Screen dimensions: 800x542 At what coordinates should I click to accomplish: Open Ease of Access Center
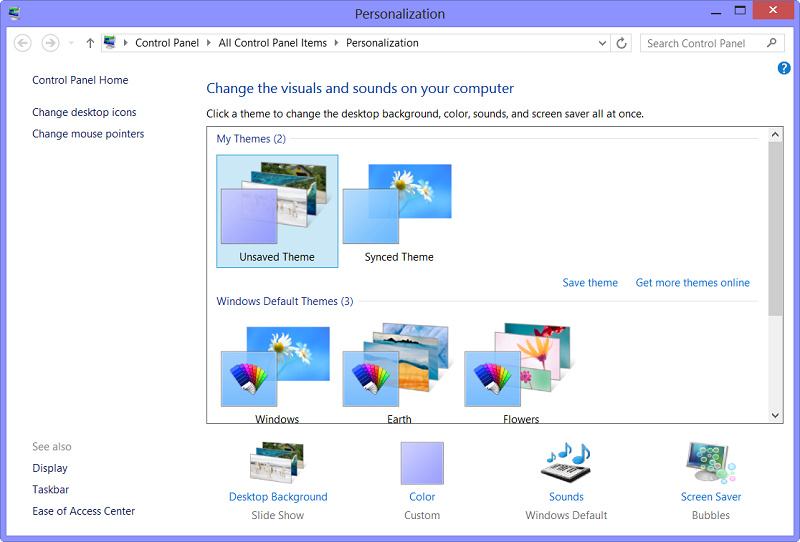click(84, 511)
